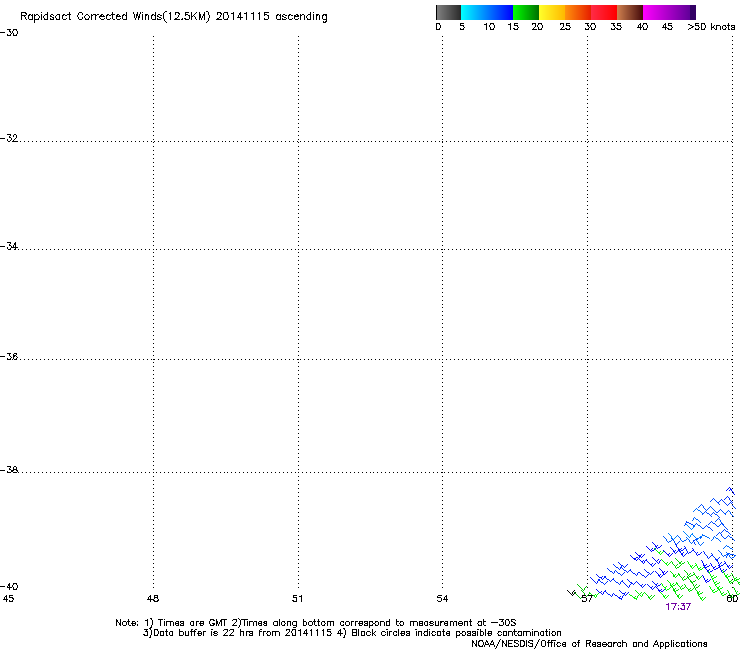
Task: Click the black wind barb near longitude 57
Action: coord(572,593)
